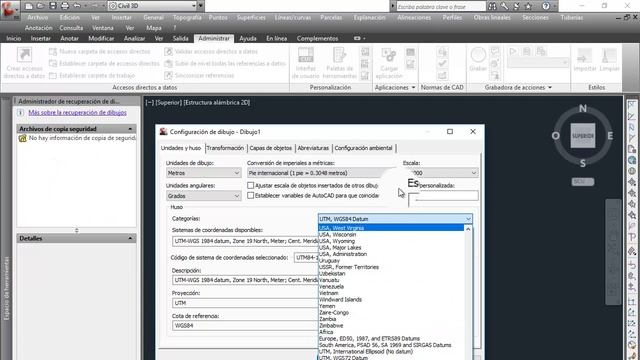Click the binoculars search icon
Viewport: 640px width, 360px height.
[492, 6]
